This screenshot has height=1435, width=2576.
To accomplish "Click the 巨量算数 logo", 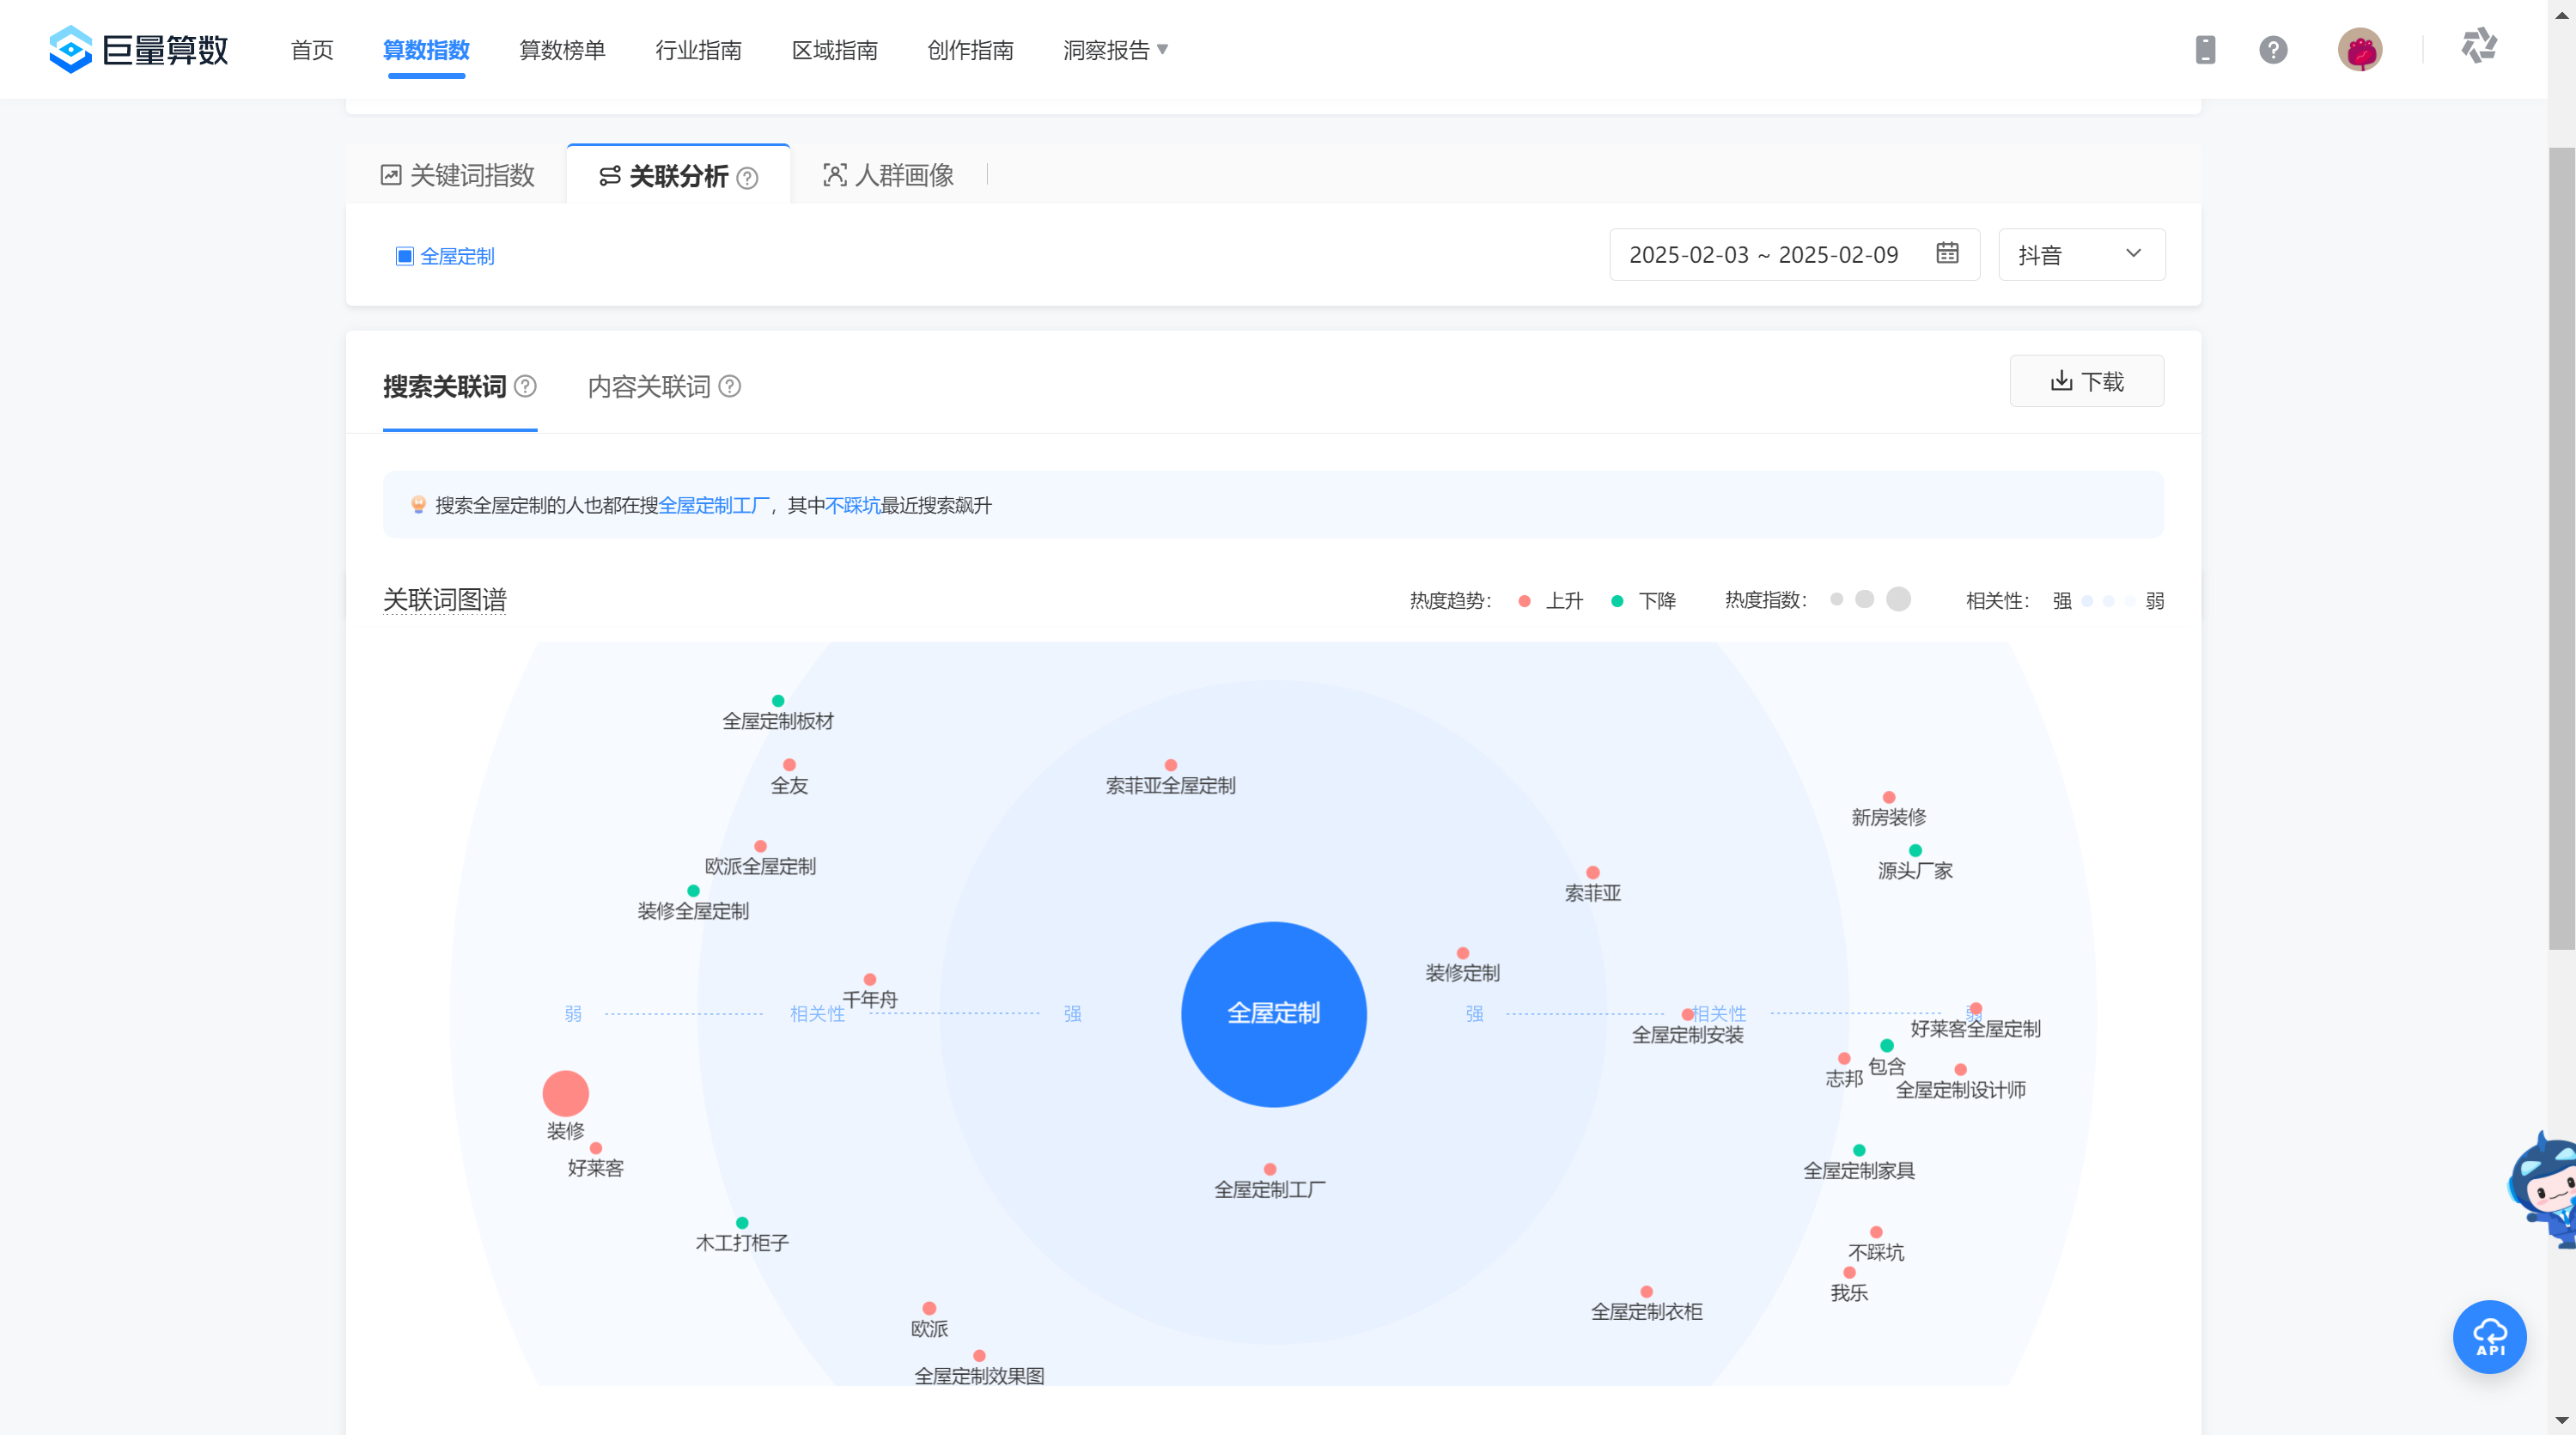I will pos(139,49).
